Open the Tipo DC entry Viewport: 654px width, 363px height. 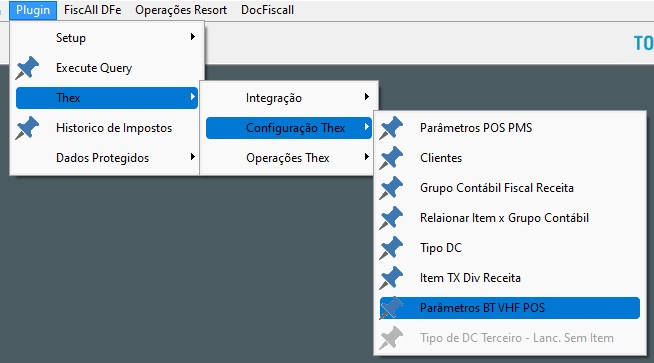510,248
